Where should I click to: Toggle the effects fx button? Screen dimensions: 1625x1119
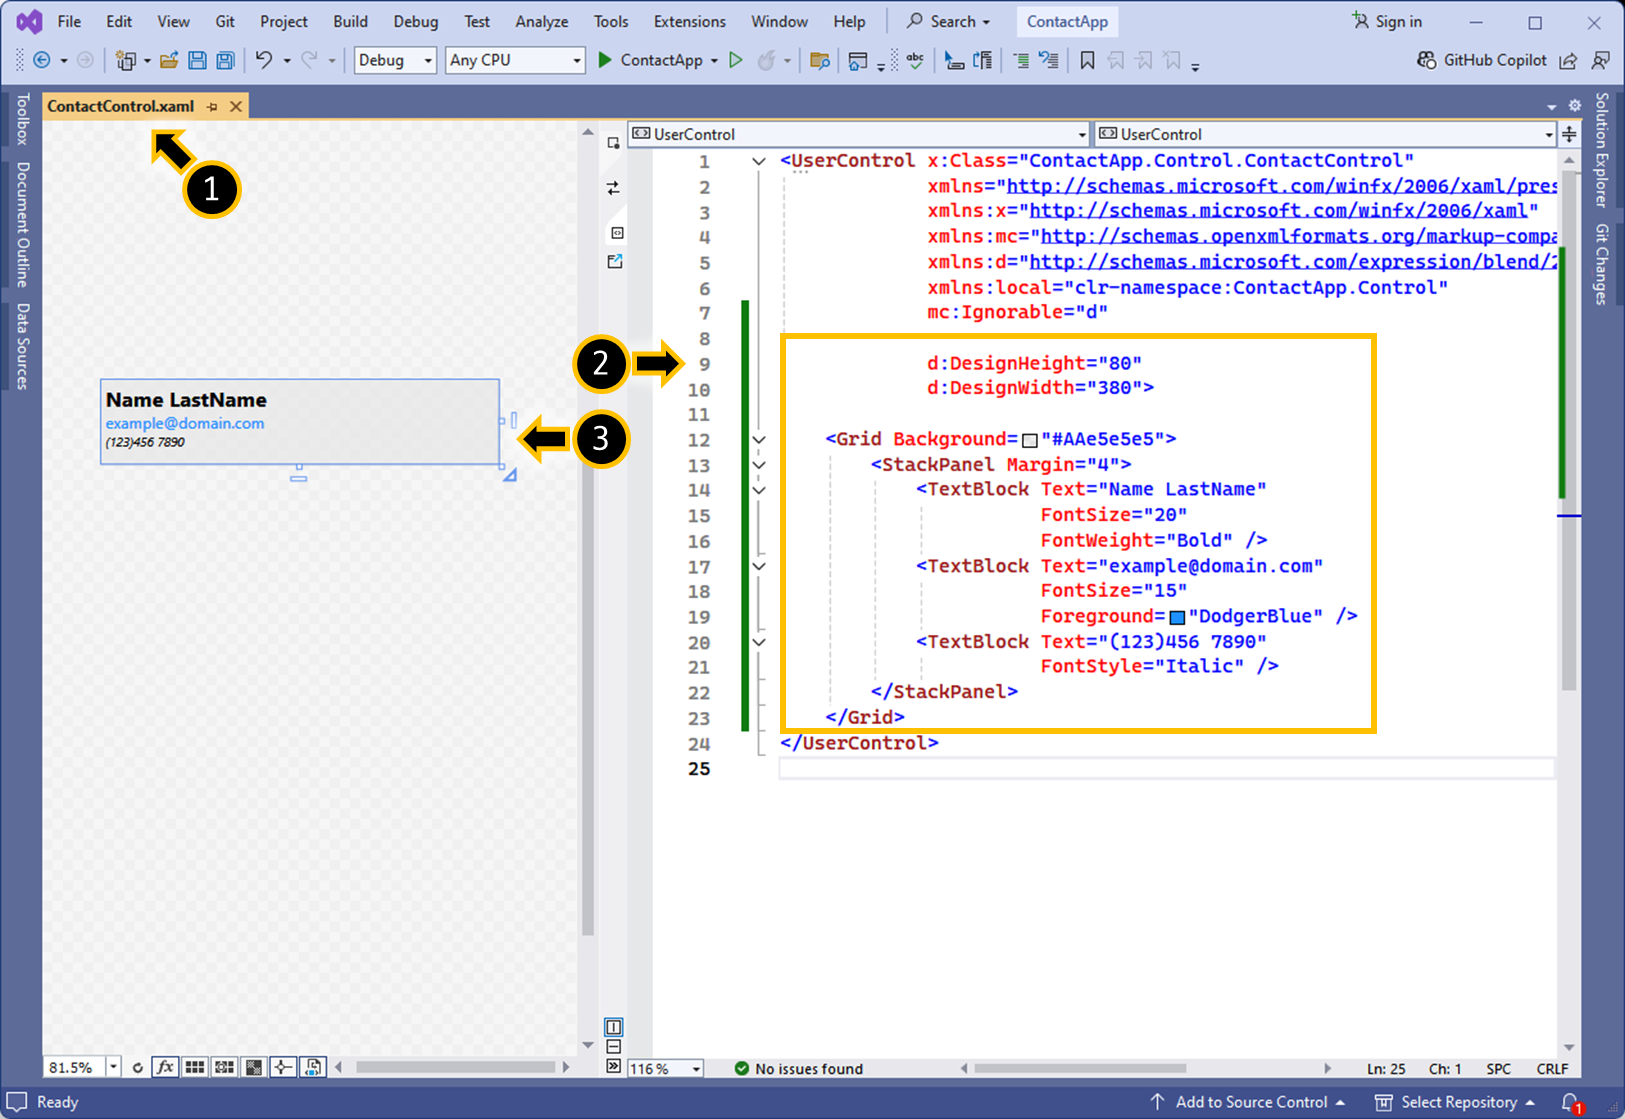click(165, 1067)
